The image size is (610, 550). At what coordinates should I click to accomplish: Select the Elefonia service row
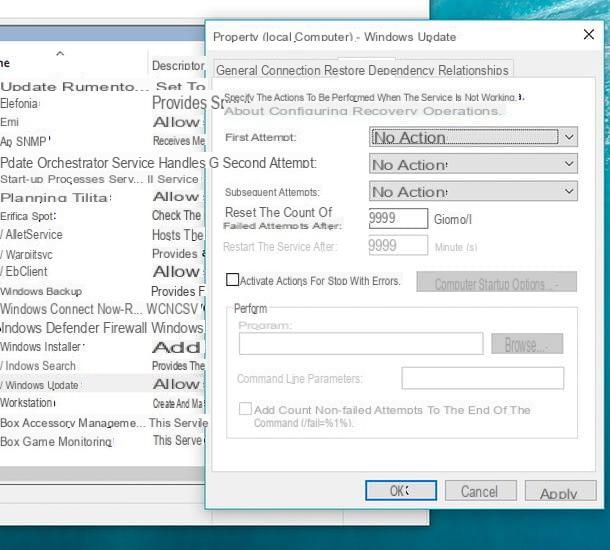(x=102, y=103)
